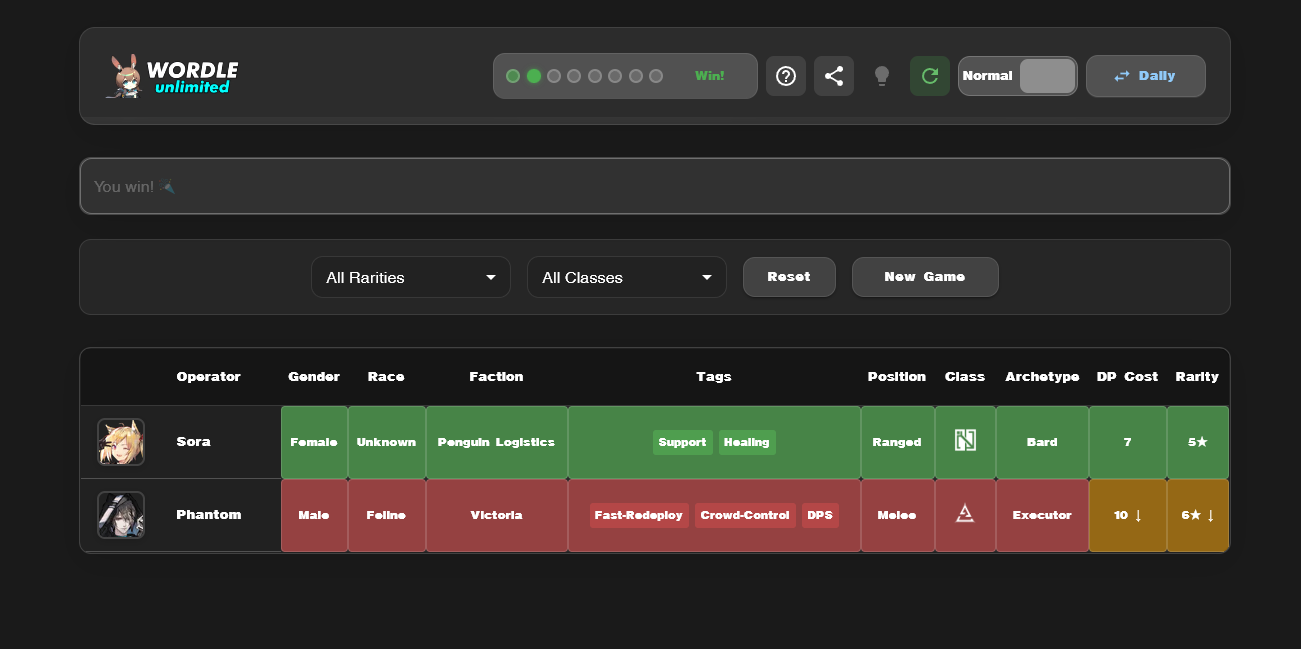This screenshot has height=649, width=1301.
Task: Click Sora's Supporter class icon
Action: (x=965, y=441)
